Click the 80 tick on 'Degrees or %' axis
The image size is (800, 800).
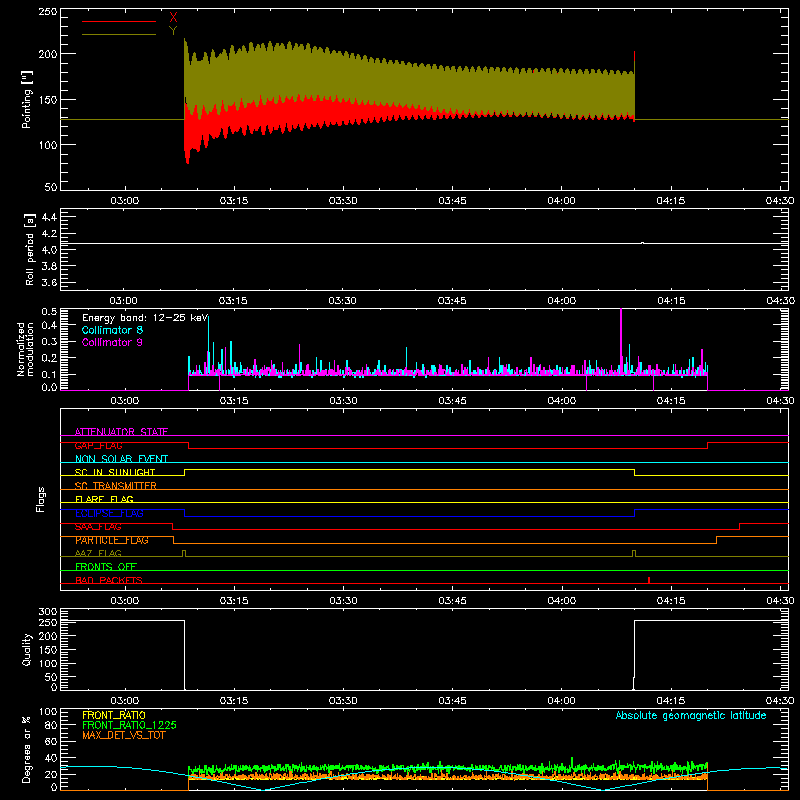51,725
